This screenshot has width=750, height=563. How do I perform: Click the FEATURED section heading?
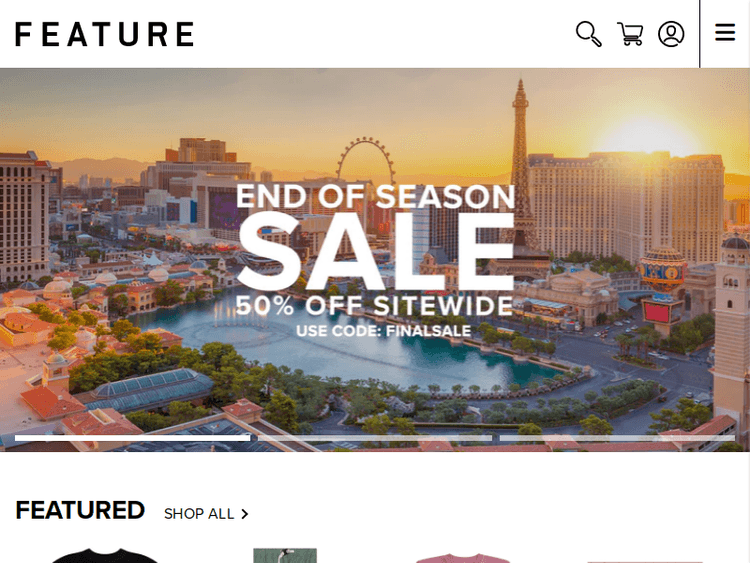click(80, 510)
